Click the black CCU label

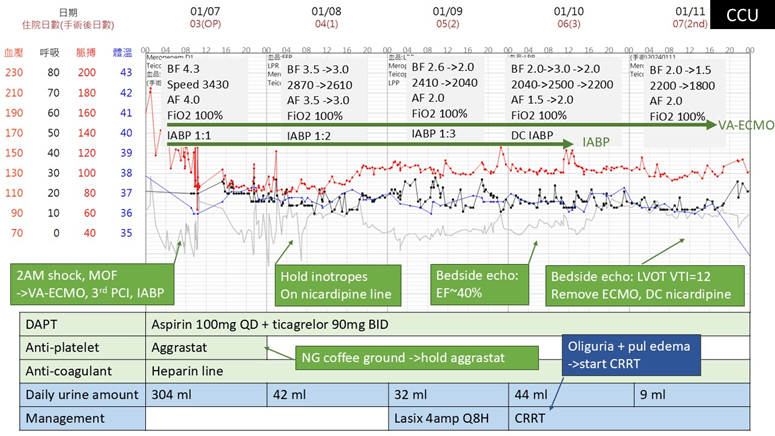pos(741,15)
